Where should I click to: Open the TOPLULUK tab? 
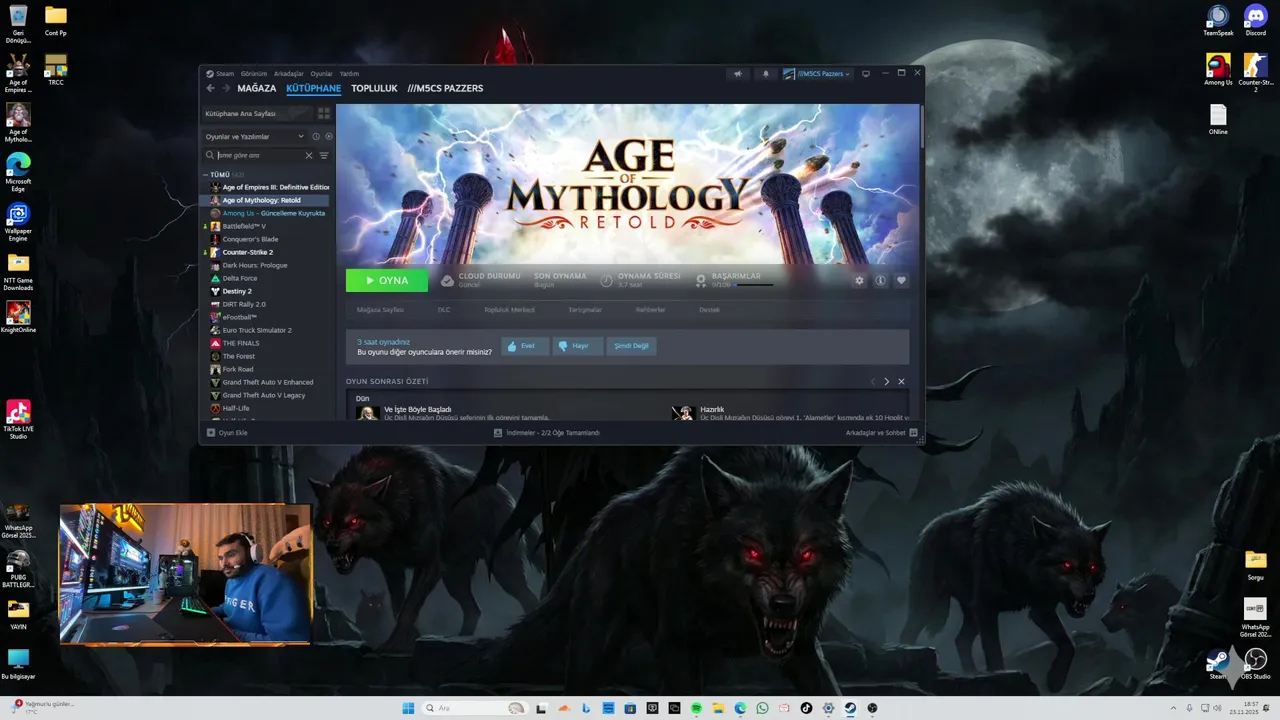click(x=374, y=88)
